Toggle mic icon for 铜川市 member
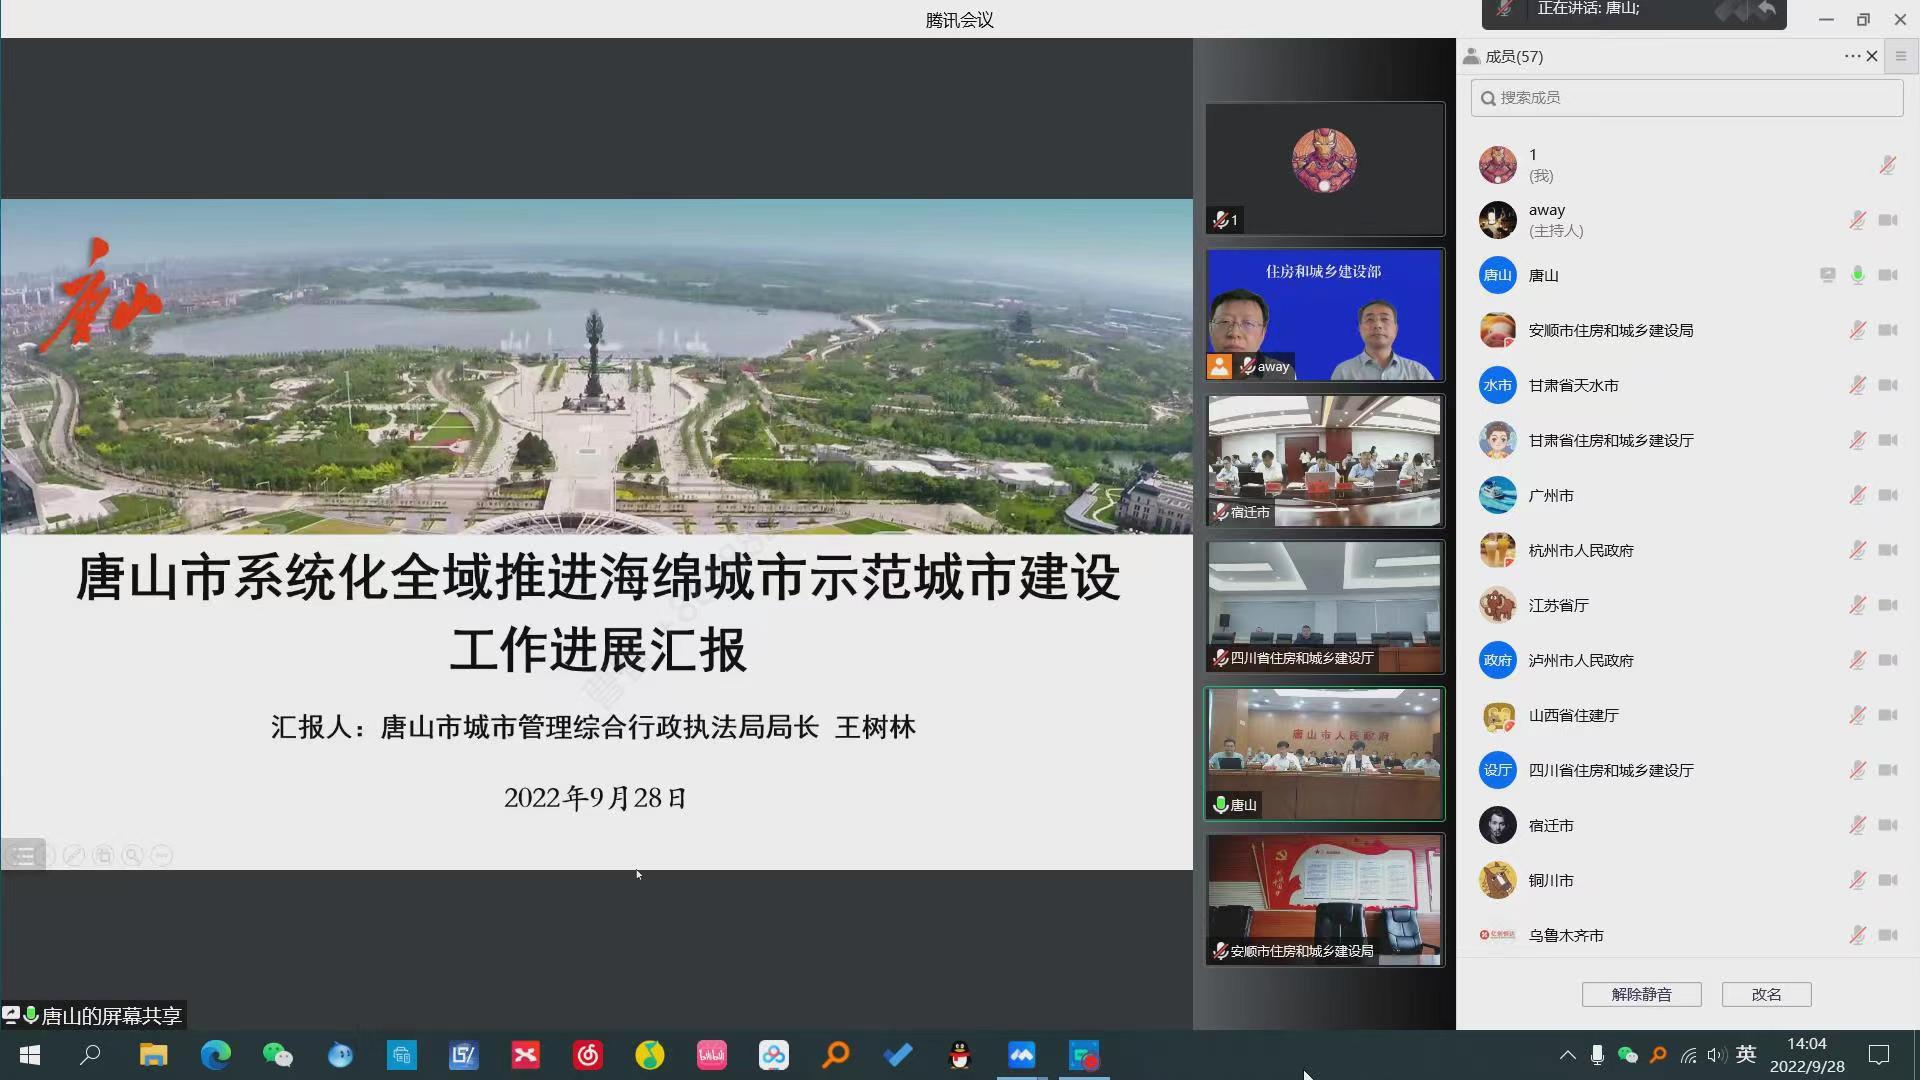 pyautogui.click(x=1857, y=880)
